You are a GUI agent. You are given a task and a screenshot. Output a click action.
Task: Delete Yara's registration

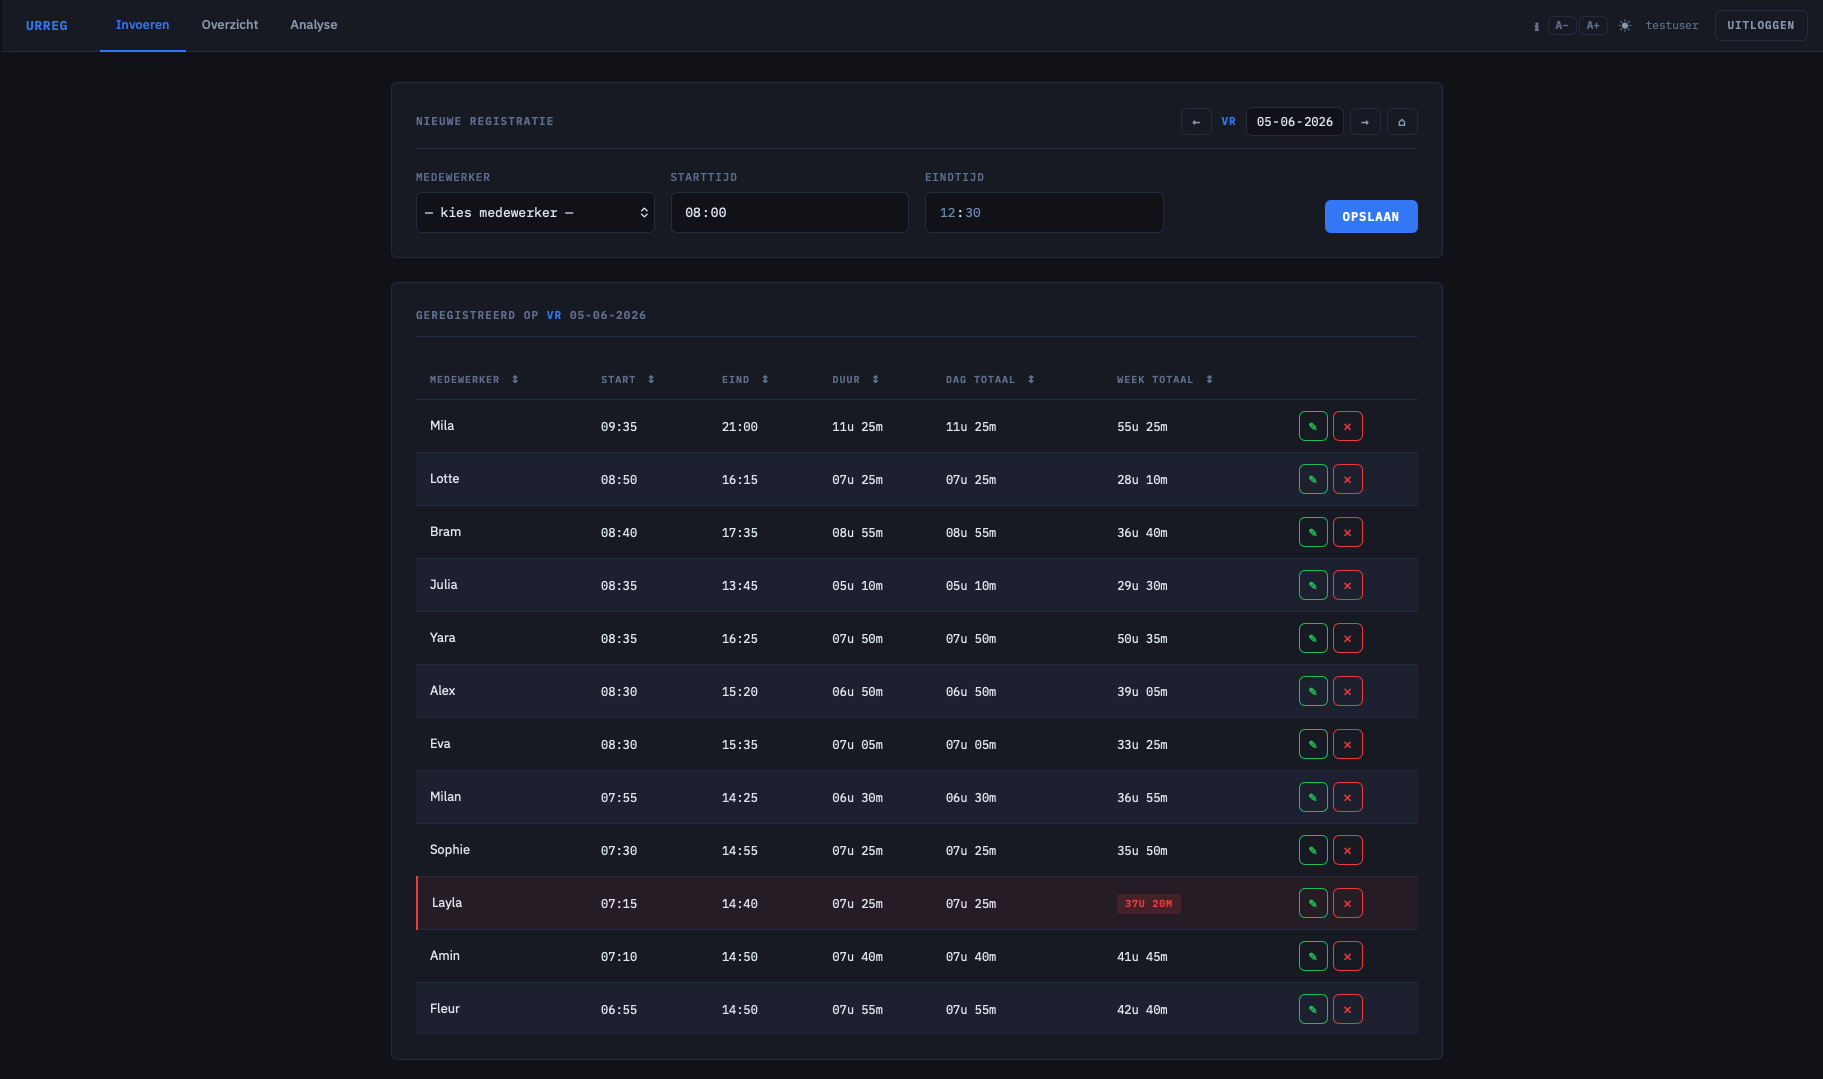click(1348, 638)
